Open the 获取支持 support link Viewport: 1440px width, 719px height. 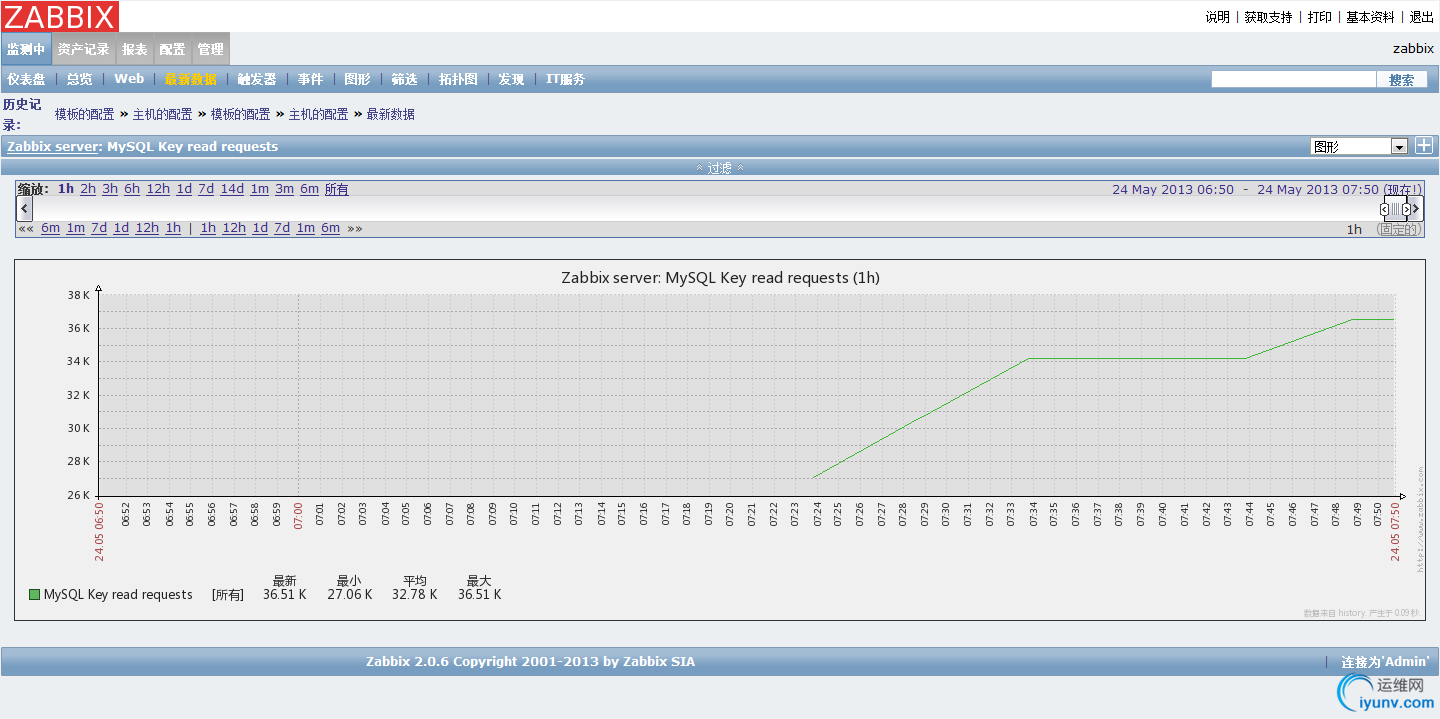[1268, 17]
